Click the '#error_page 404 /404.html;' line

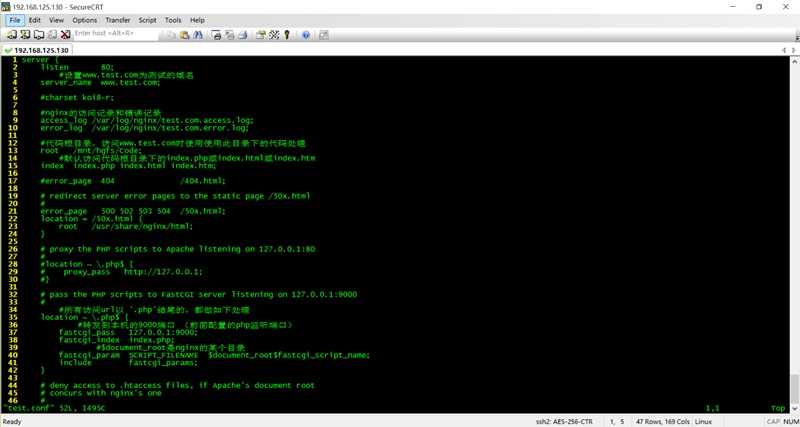133,181
